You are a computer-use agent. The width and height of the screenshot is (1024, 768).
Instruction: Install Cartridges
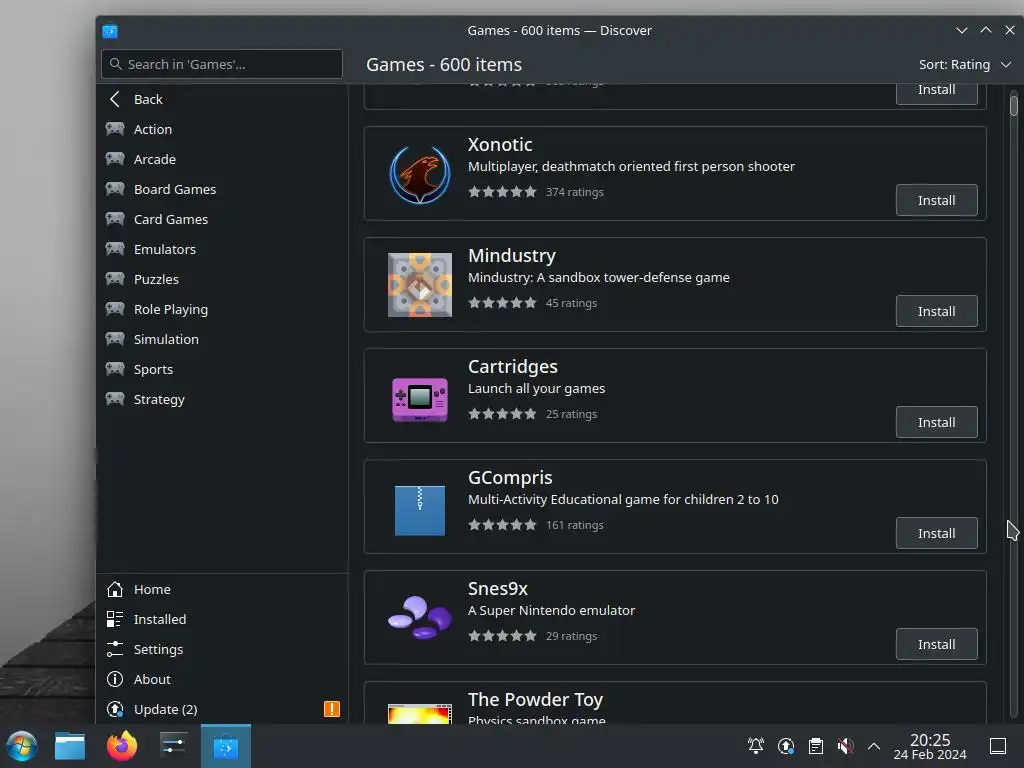click(x=936, y=423)
